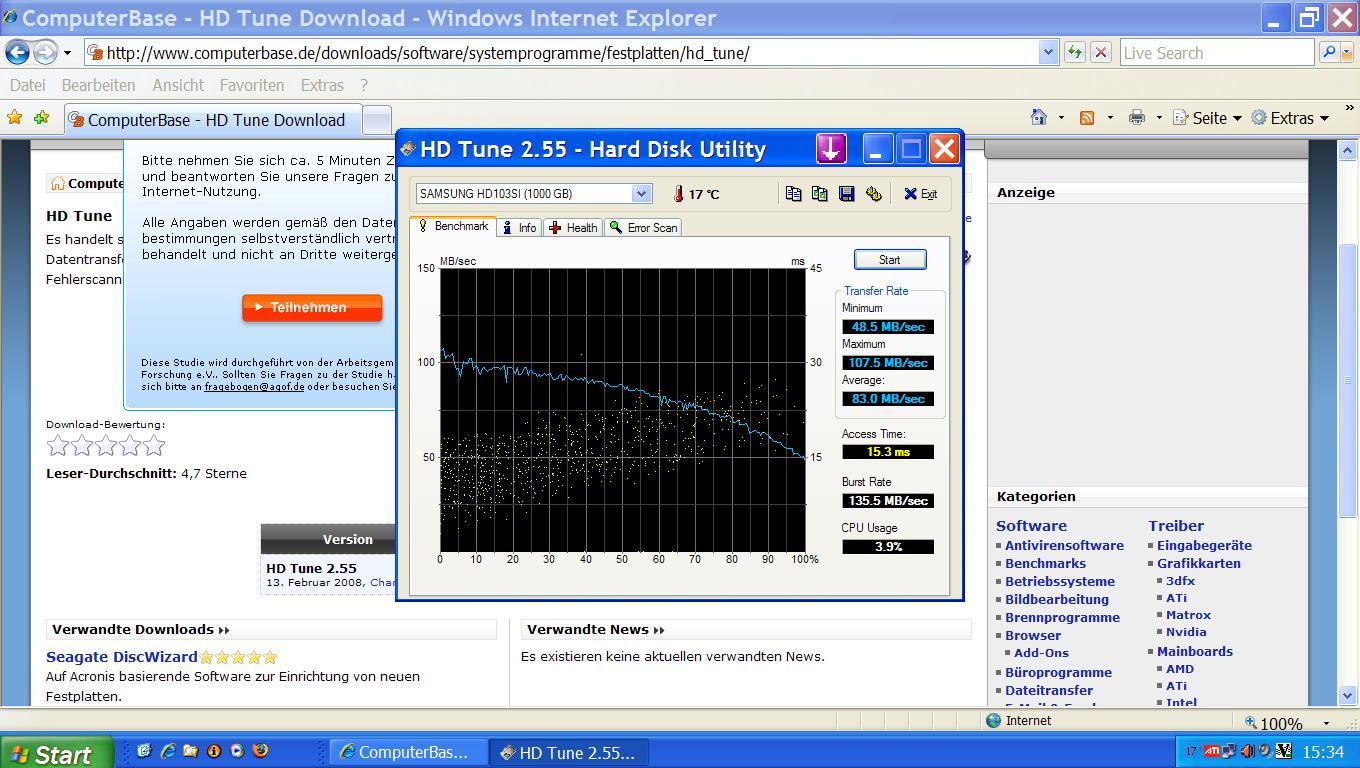
Task: Open HD Tune options via the tools icon
Action: point(873,194)
